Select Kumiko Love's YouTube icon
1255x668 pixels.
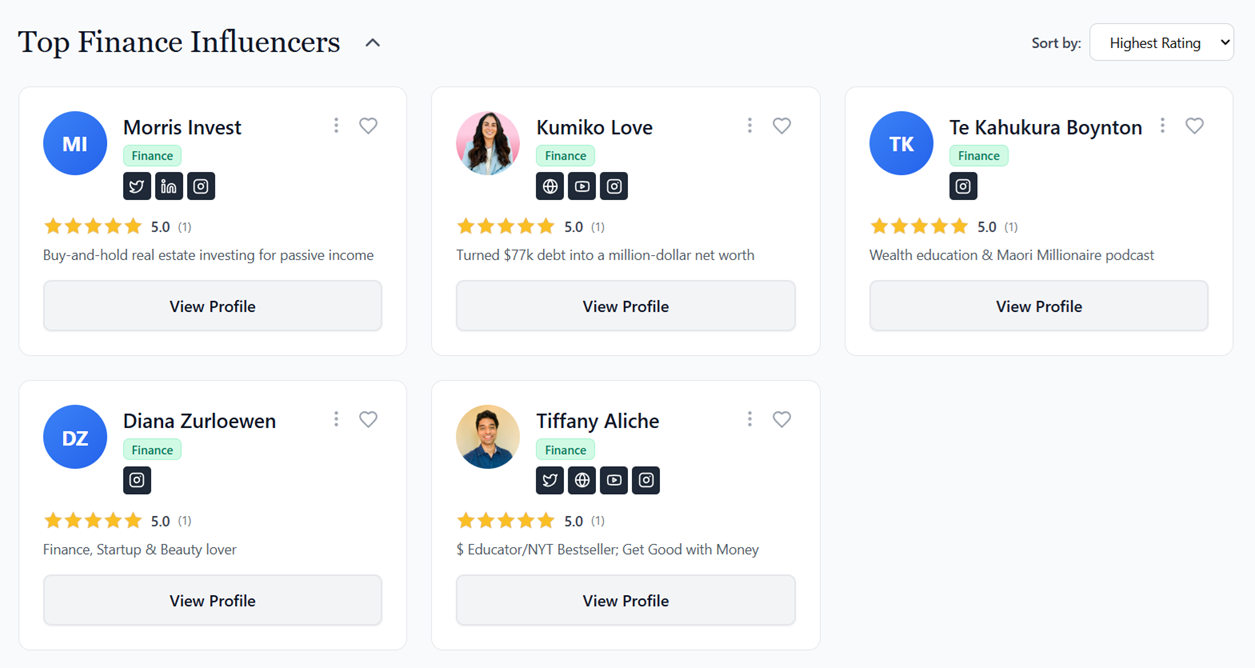pyautogui.click(x=582, y=186)
